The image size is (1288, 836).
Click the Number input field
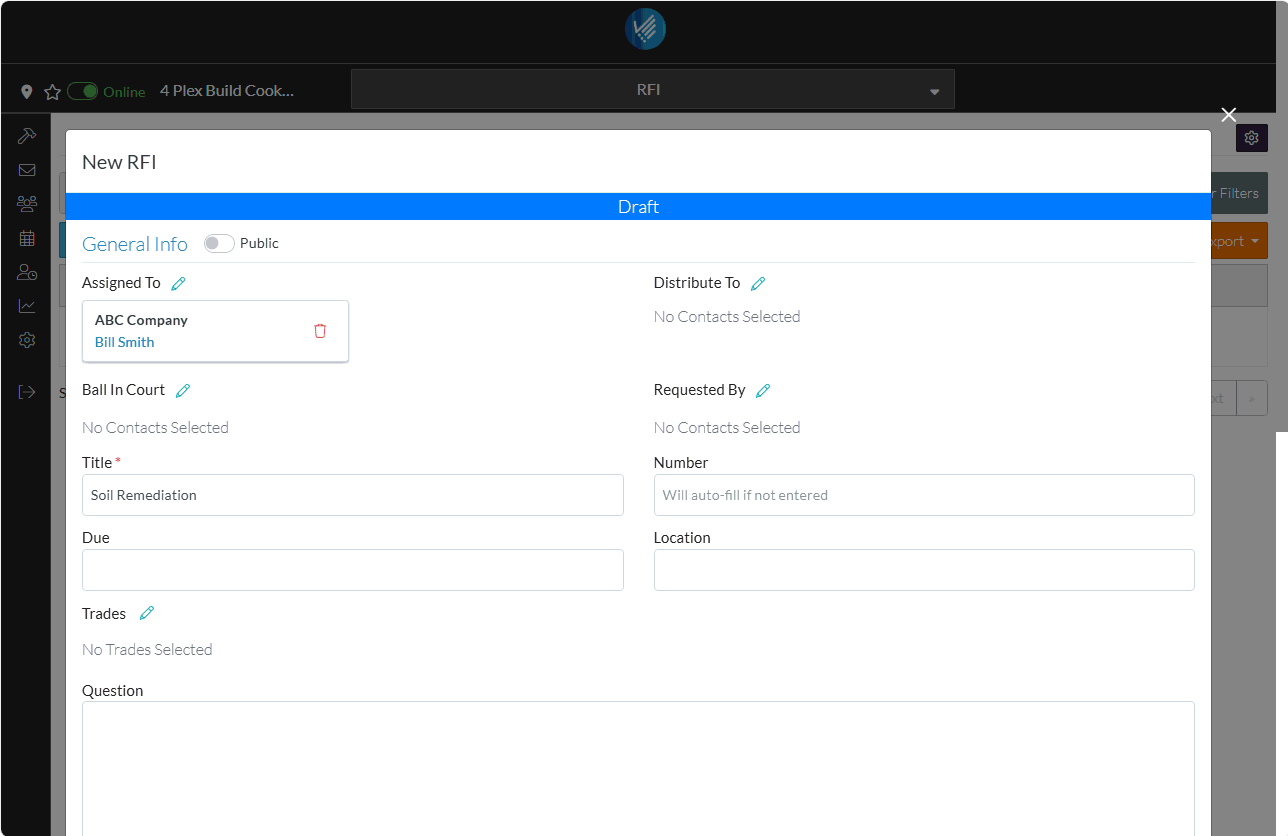pos(924,495)
